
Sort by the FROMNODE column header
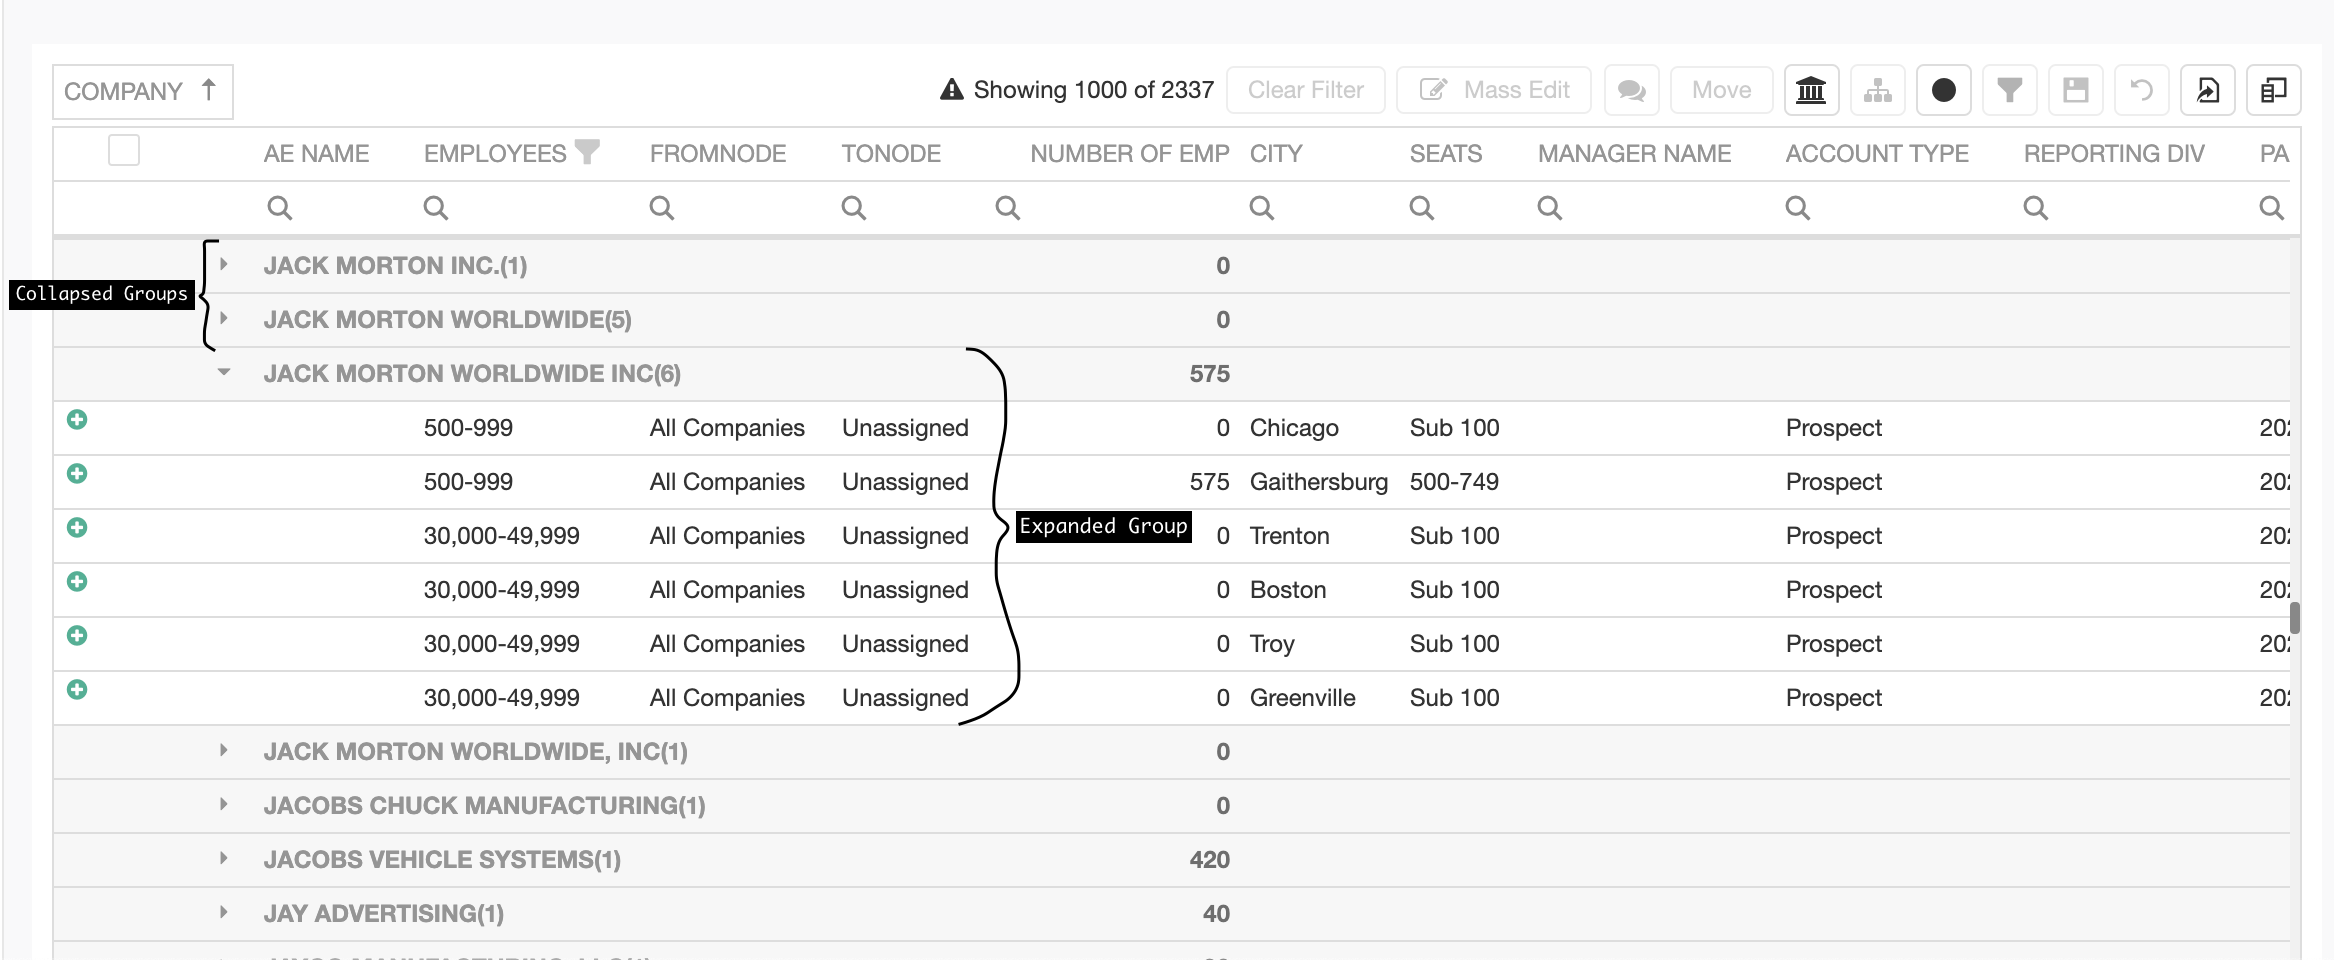[718, 154]
